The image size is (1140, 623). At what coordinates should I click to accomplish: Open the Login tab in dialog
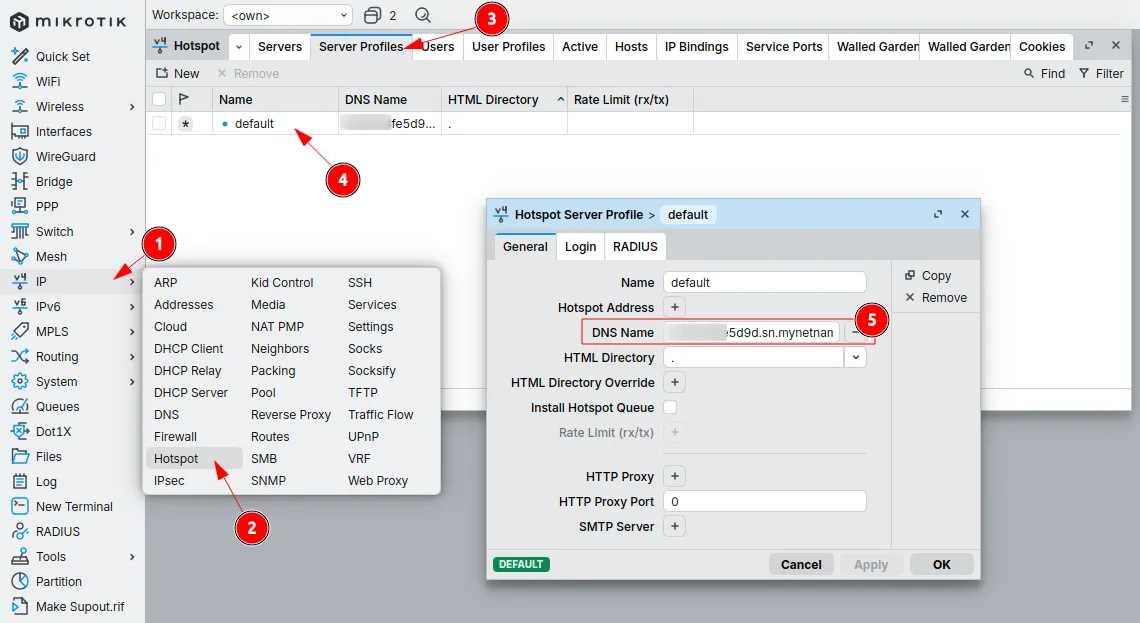pos(580,246)
